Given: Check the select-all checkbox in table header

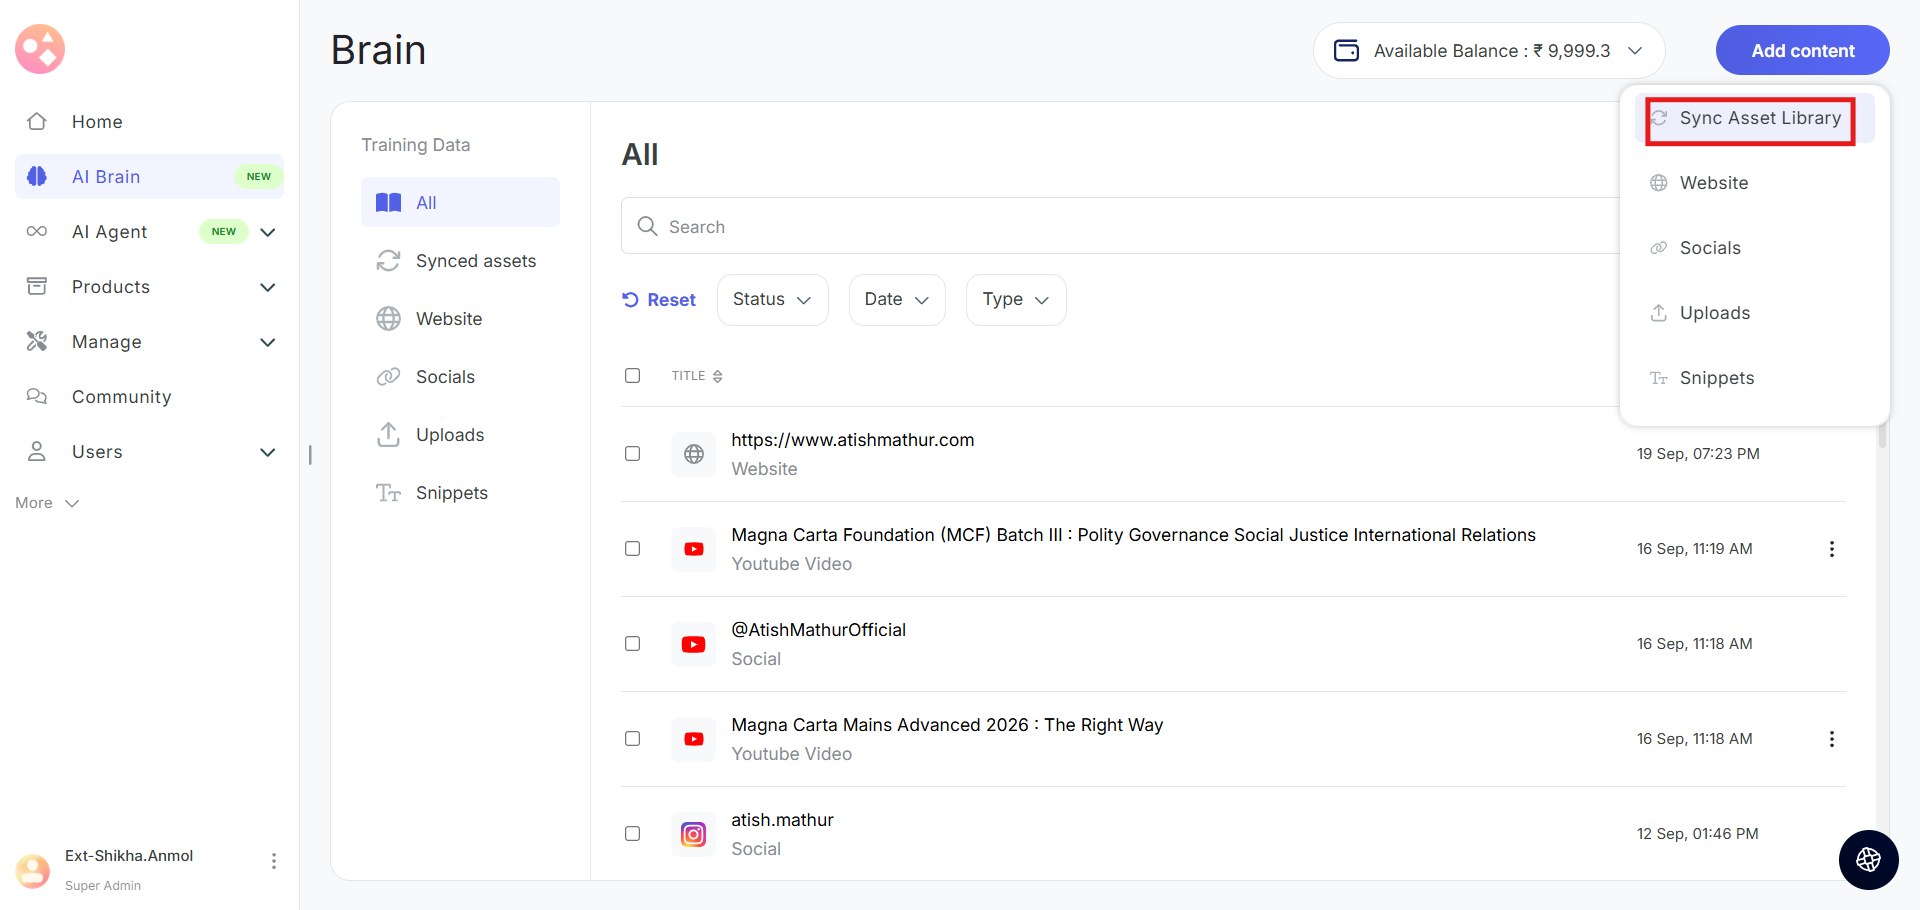Looking at the screenshot, I should (x=632, y=376).
